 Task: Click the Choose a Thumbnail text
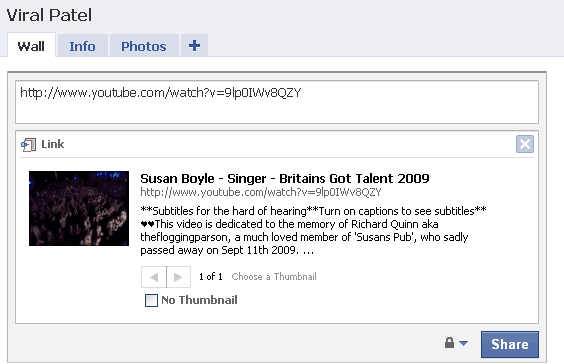pos(274,277)
